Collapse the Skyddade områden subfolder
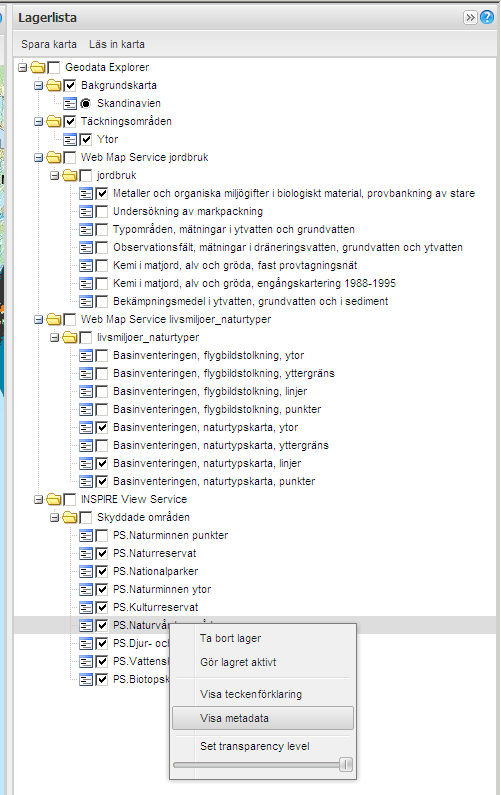This screenshot has height=795, width=501. tap(55, 518)
